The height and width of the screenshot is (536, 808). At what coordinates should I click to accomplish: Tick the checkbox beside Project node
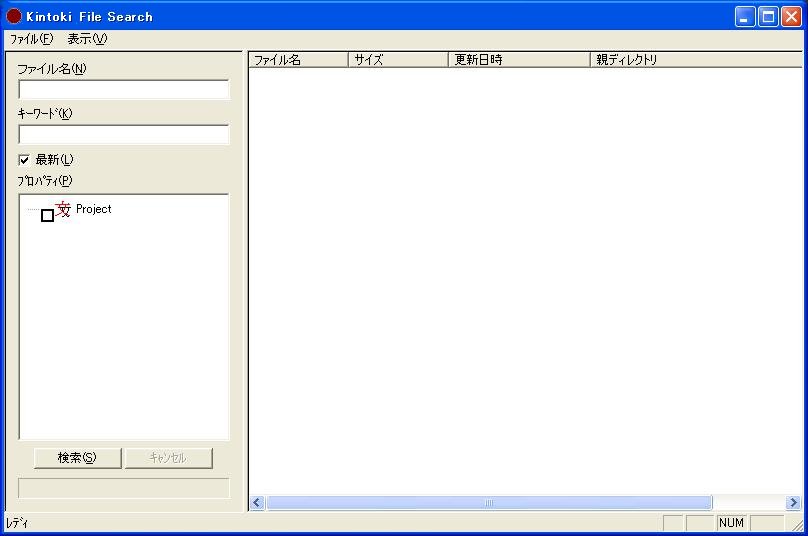47,215
